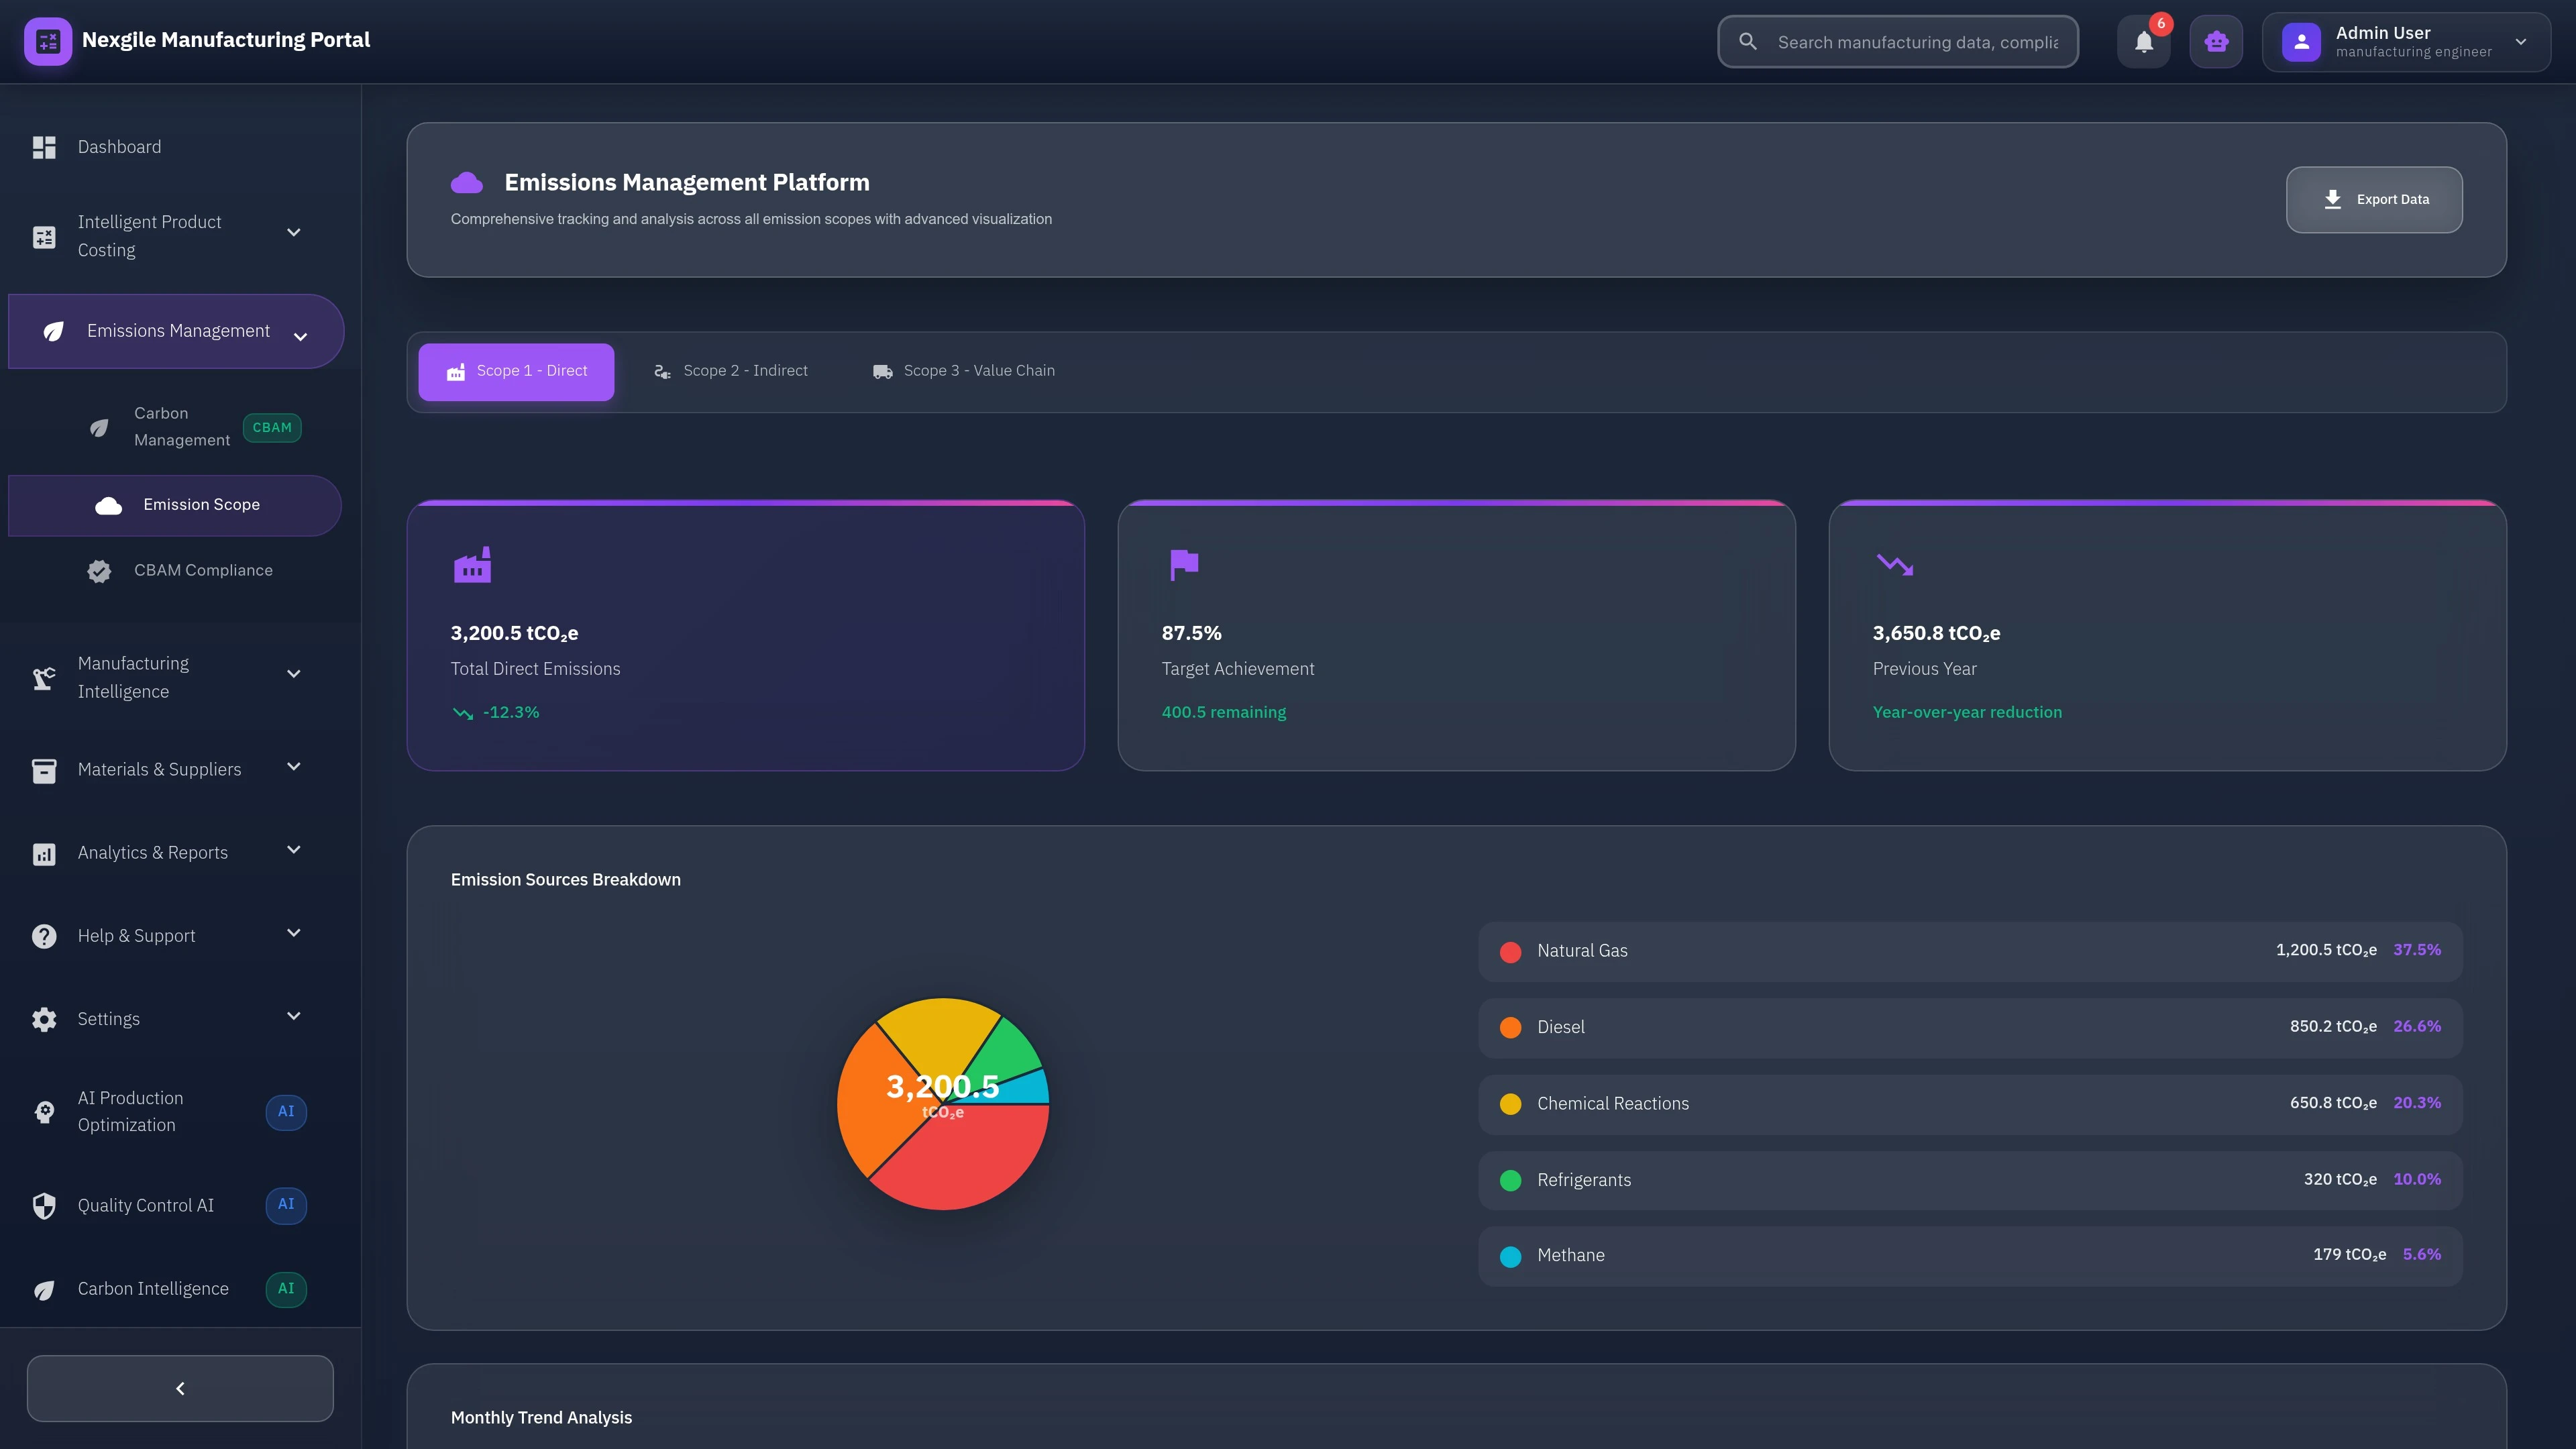
Task: Open Emissions Management in the sidebar
Action: pos(176,330)
